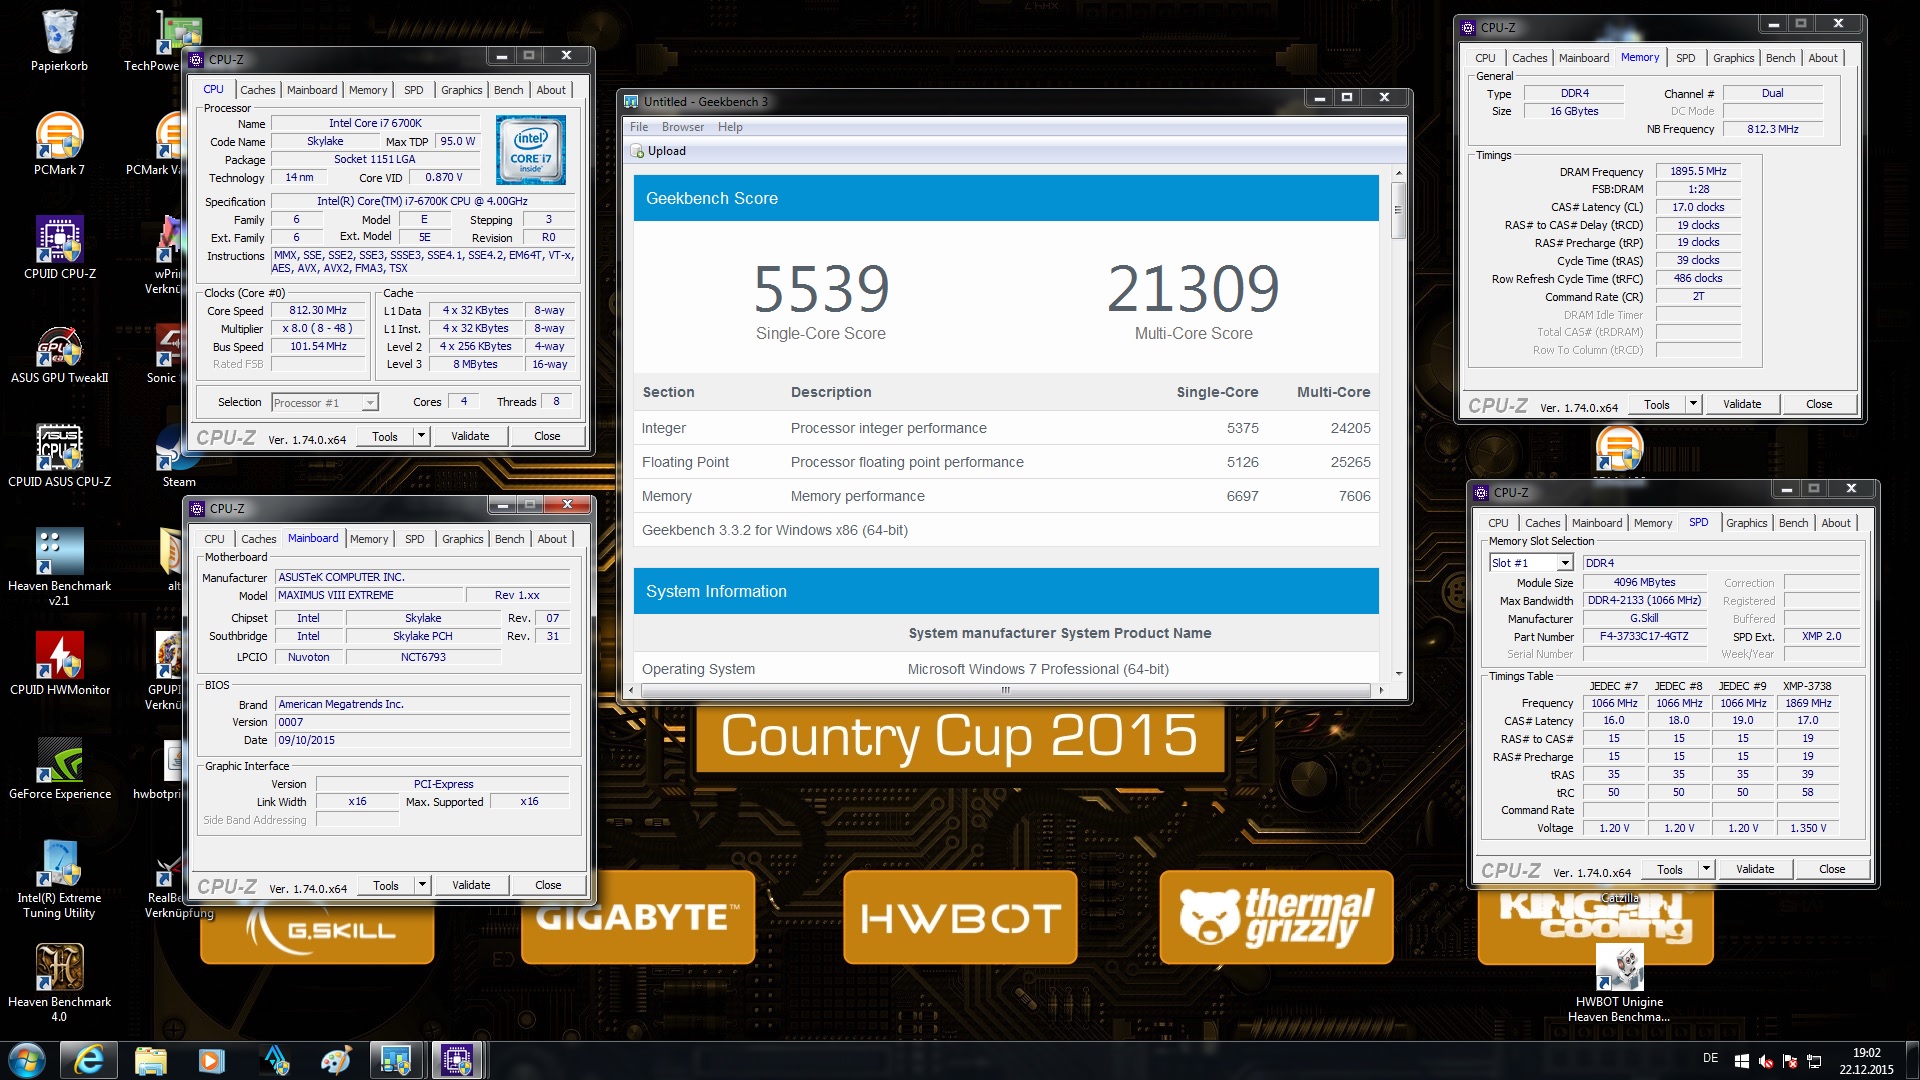
Task: Click Close in the SPD window
Action: [x=1832, y=869]
